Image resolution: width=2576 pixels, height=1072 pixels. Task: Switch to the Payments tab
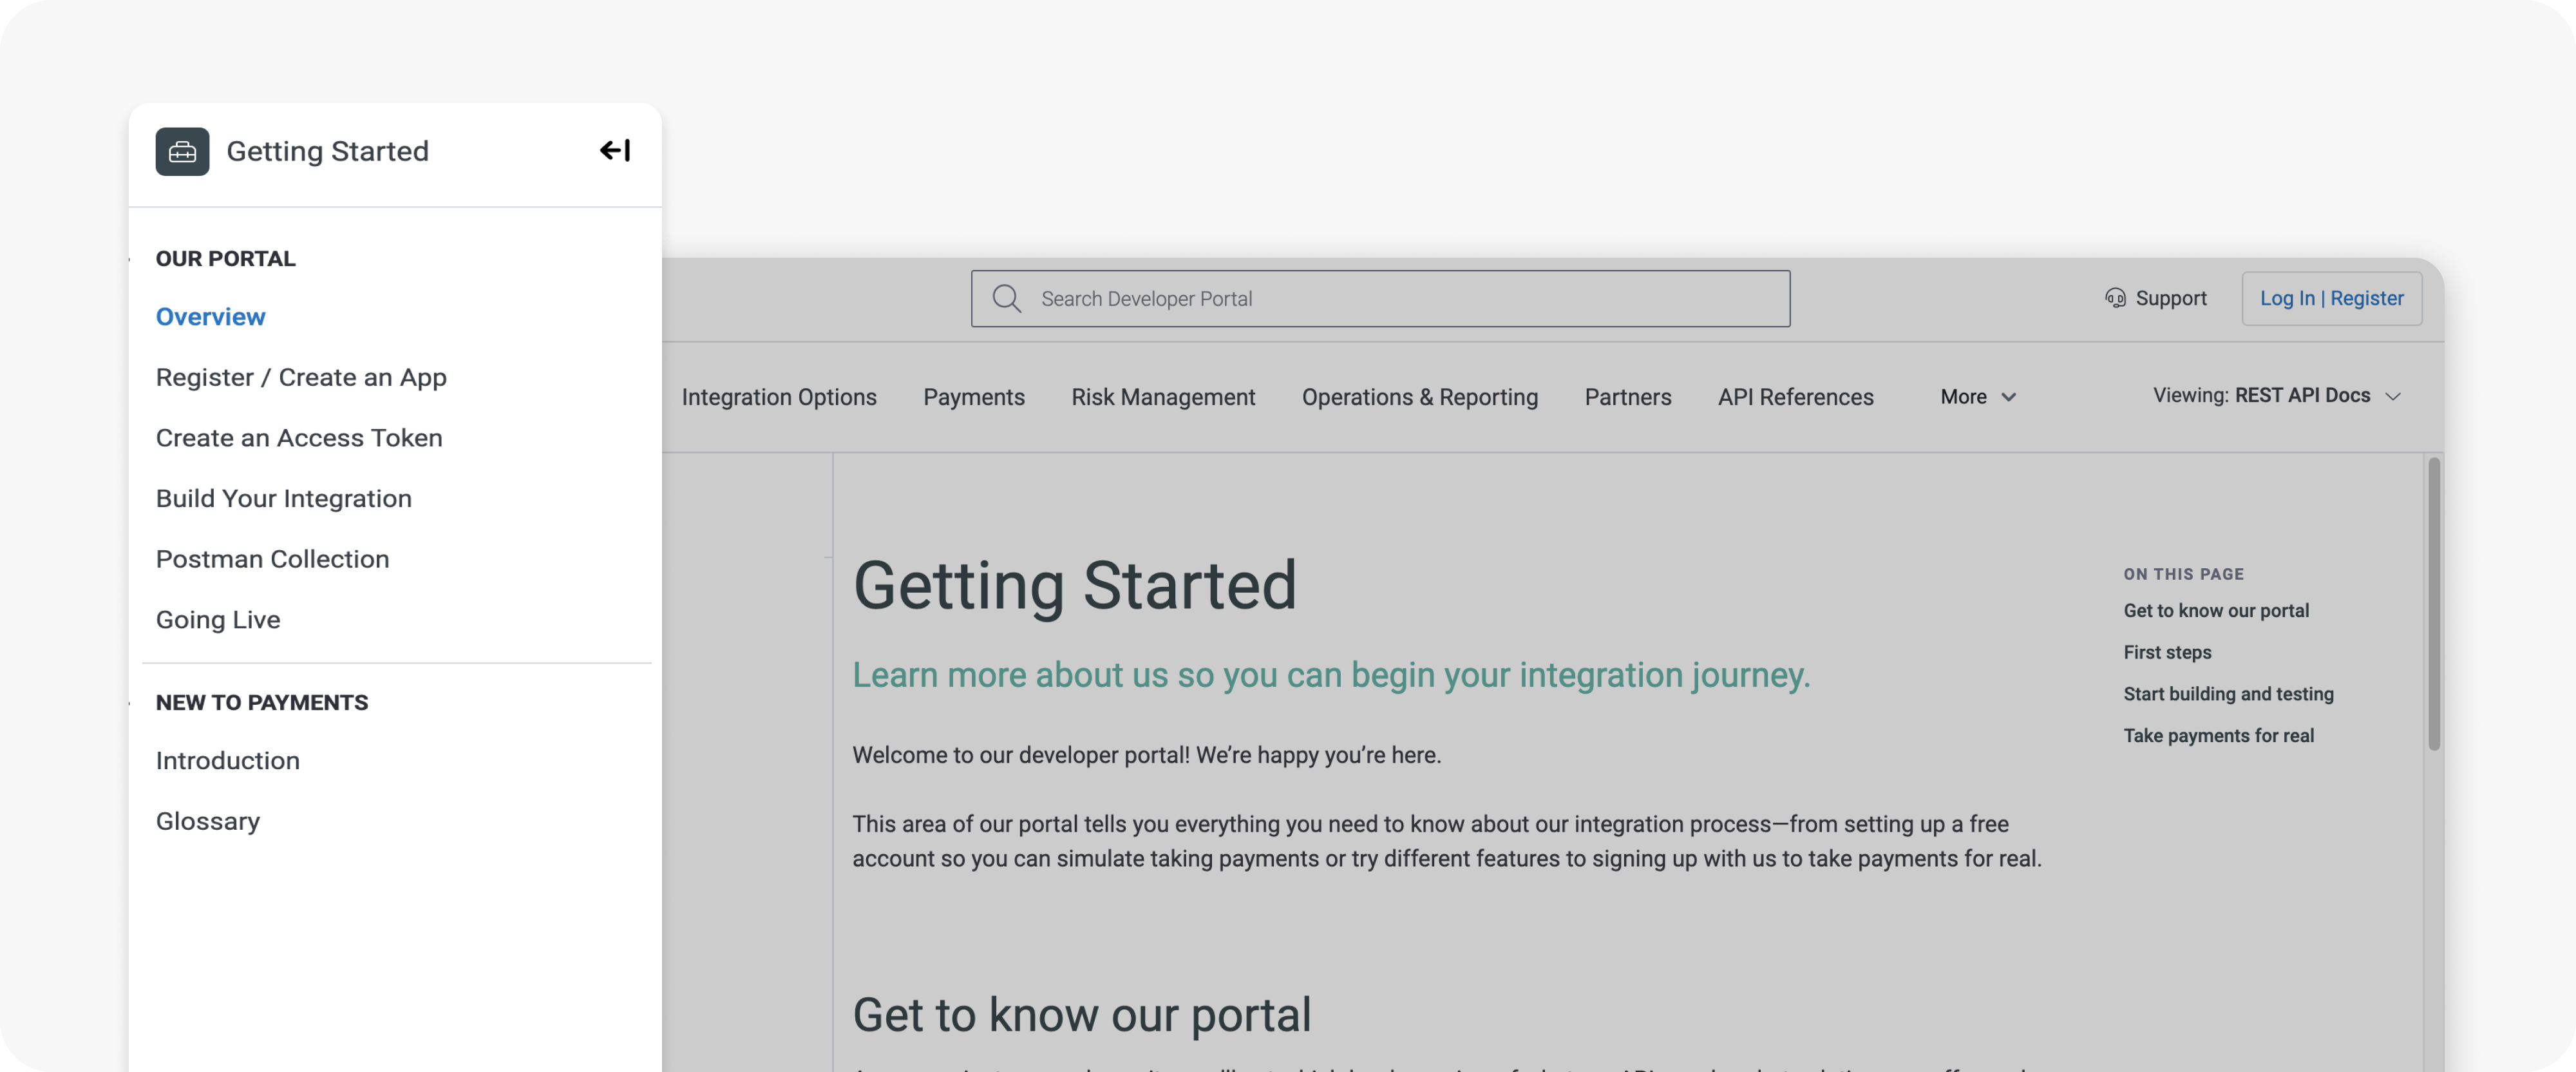point(974,396)
